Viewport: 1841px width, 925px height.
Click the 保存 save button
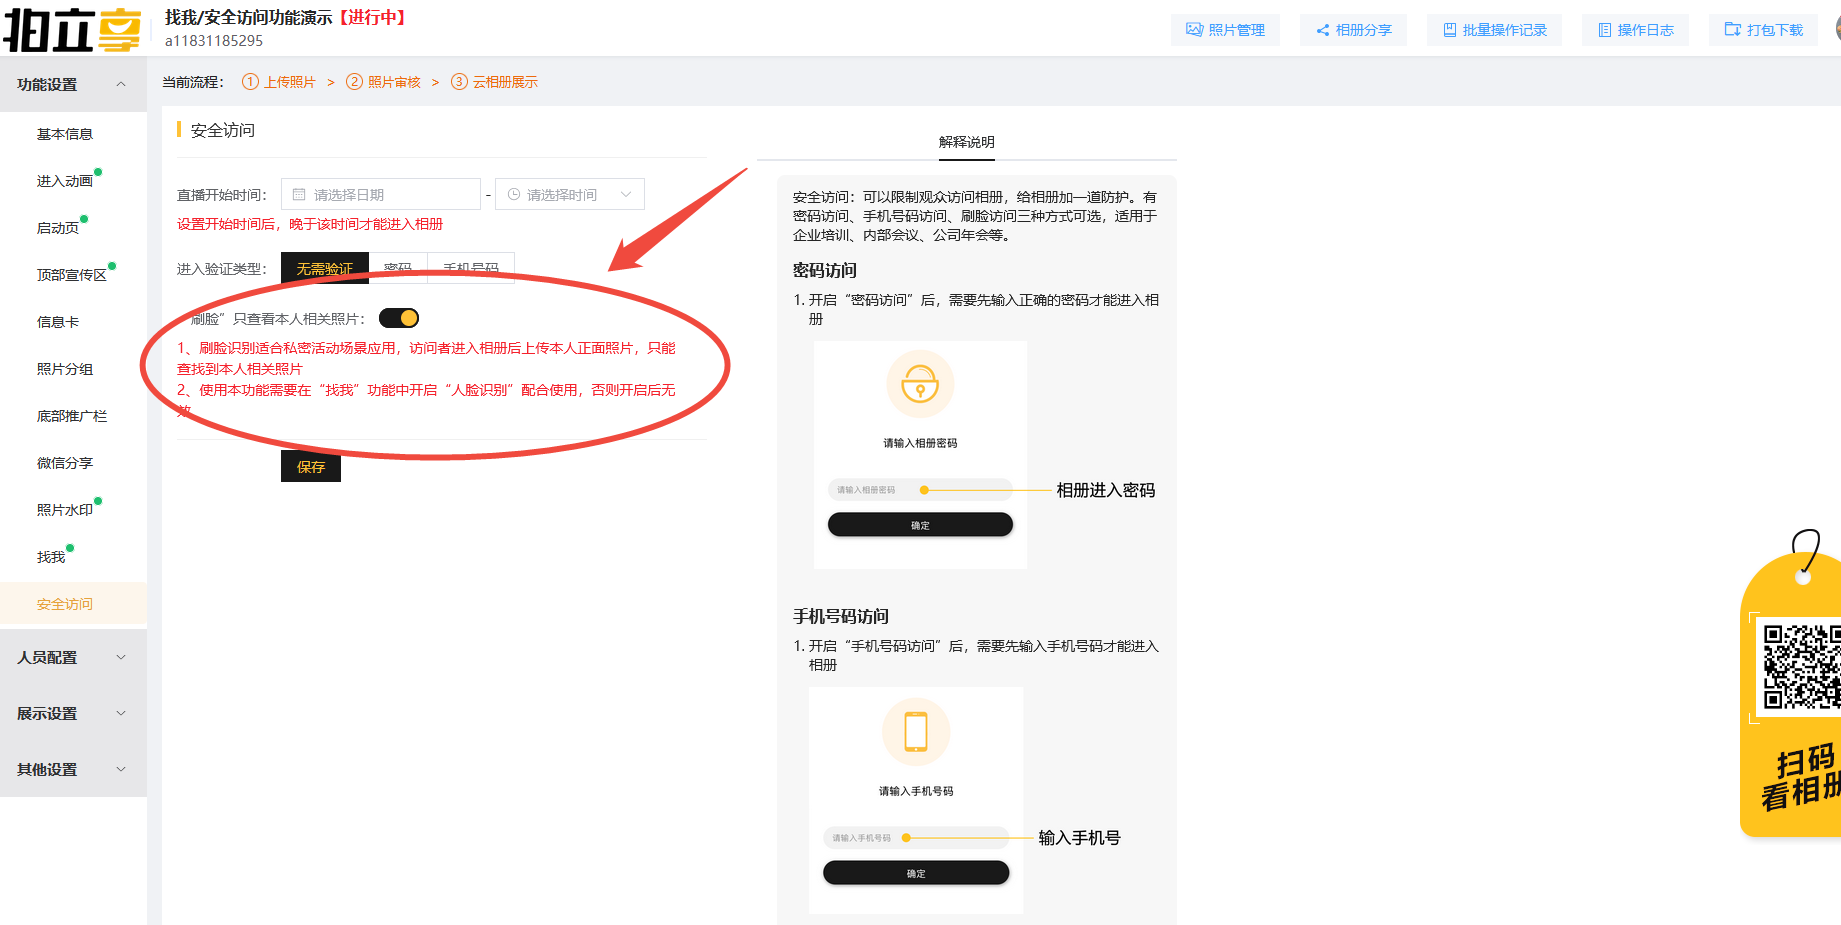click(310, 466)
